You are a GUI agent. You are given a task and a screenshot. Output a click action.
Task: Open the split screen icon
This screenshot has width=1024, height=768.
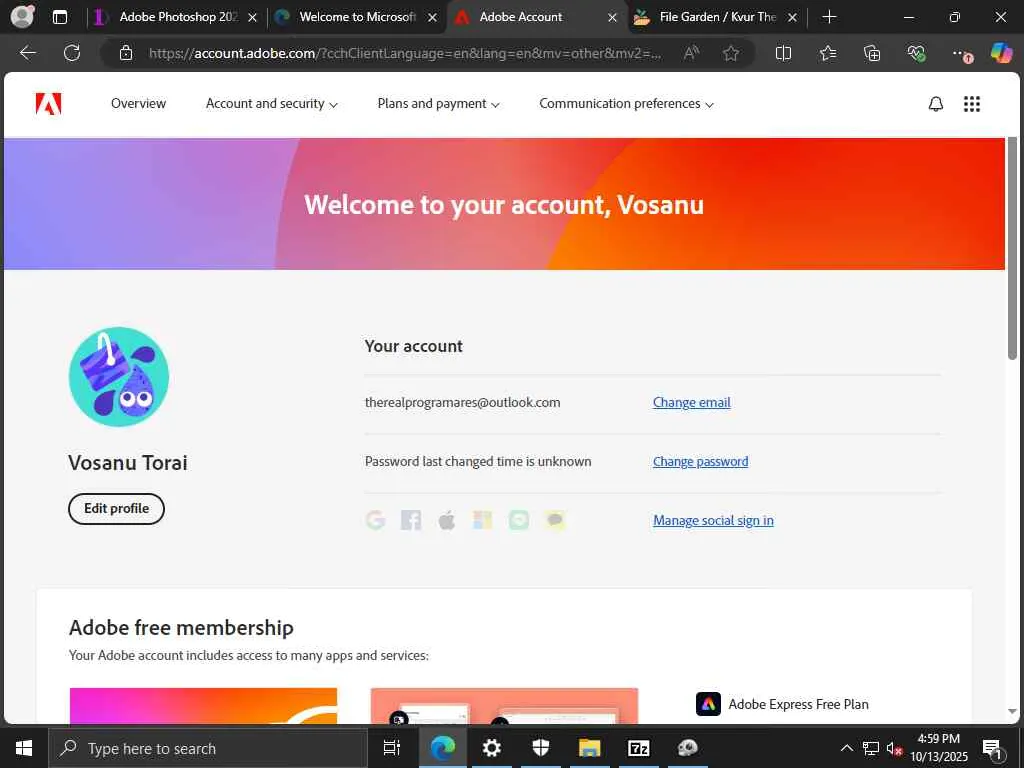pos(783,53)
